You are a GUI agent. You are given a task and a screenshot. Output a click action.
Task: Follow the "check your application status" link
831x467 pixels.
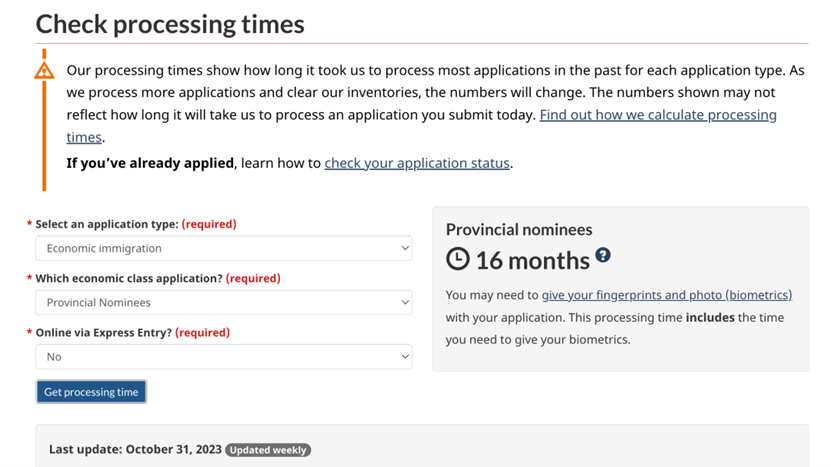(417, 163)
